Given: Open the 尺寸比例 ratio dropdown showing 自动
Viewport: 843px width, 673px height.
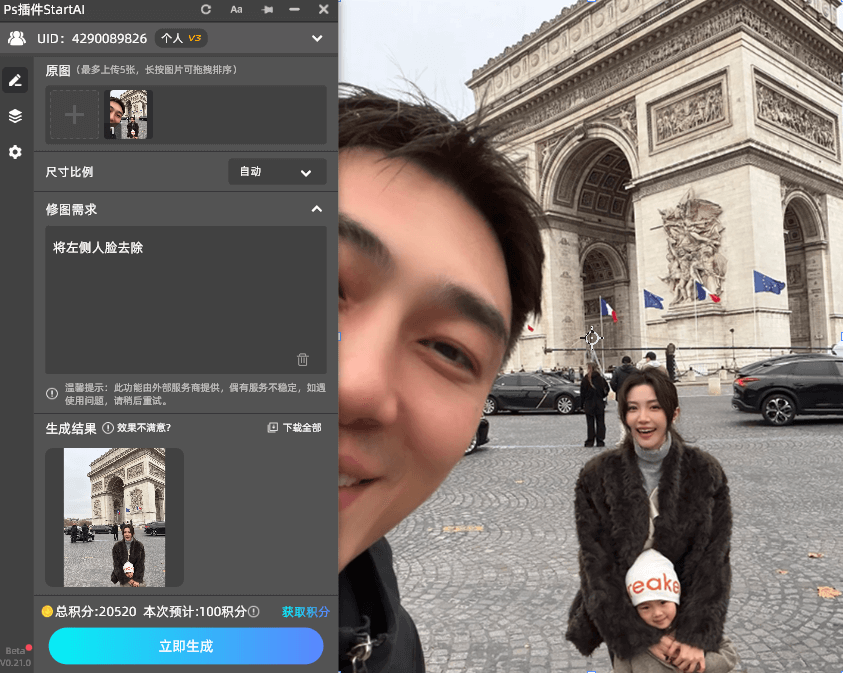Looking at the screenshot, I should click(x=277, y=171).
